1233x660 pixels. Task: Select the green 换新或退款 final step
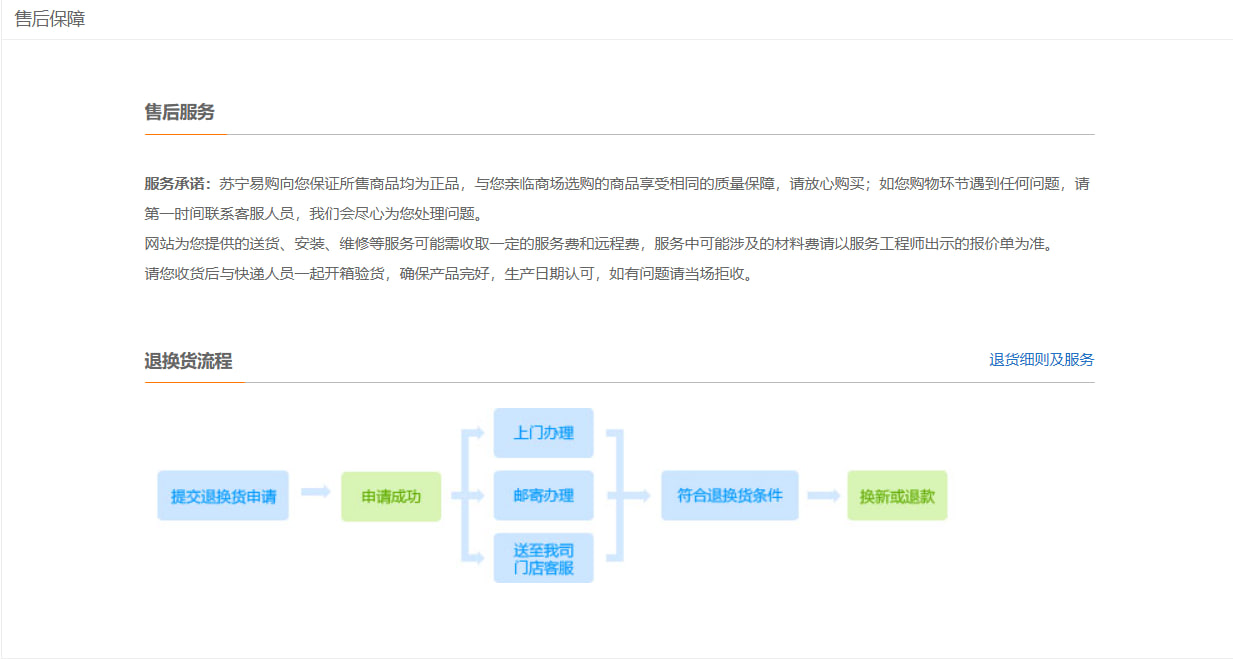(x=896, y=496)
